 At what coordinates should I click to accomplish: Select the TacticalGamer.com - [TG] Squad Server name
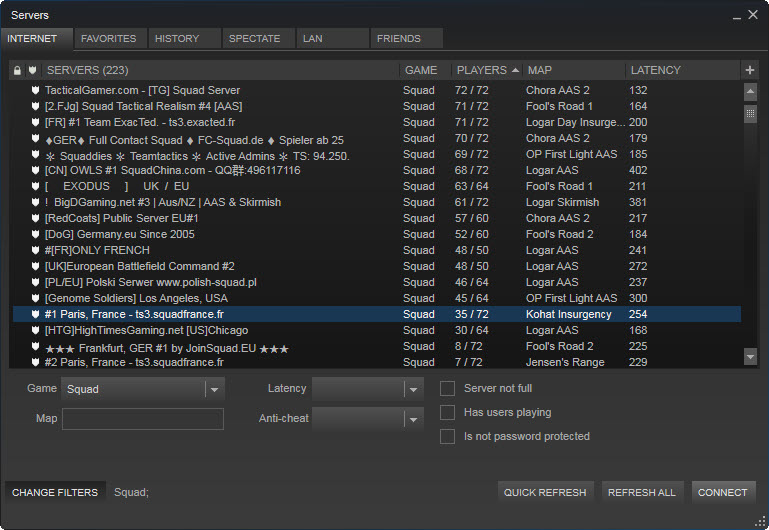pos(142,90)
